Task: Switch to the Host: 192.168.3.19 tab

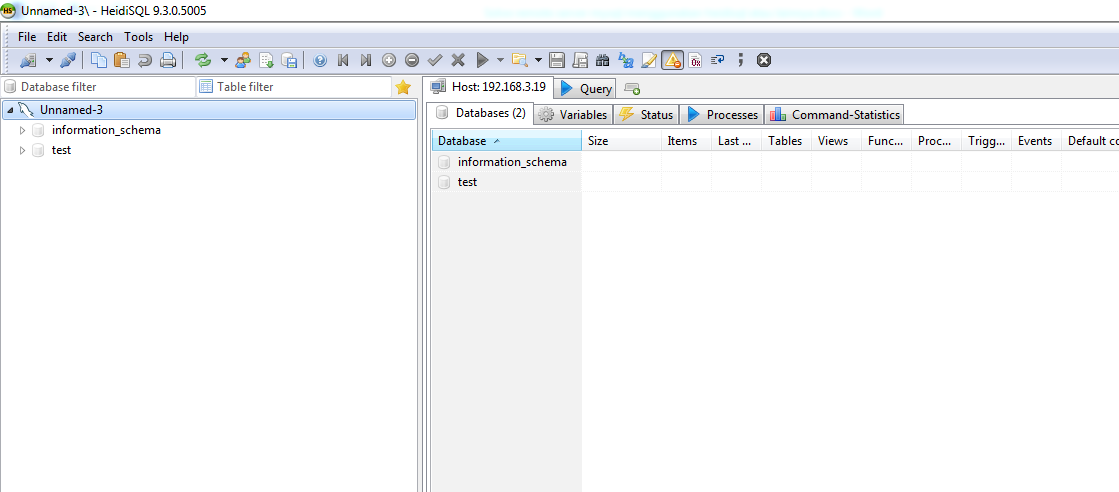Action: pyautogui.click(x=489, y=87)
